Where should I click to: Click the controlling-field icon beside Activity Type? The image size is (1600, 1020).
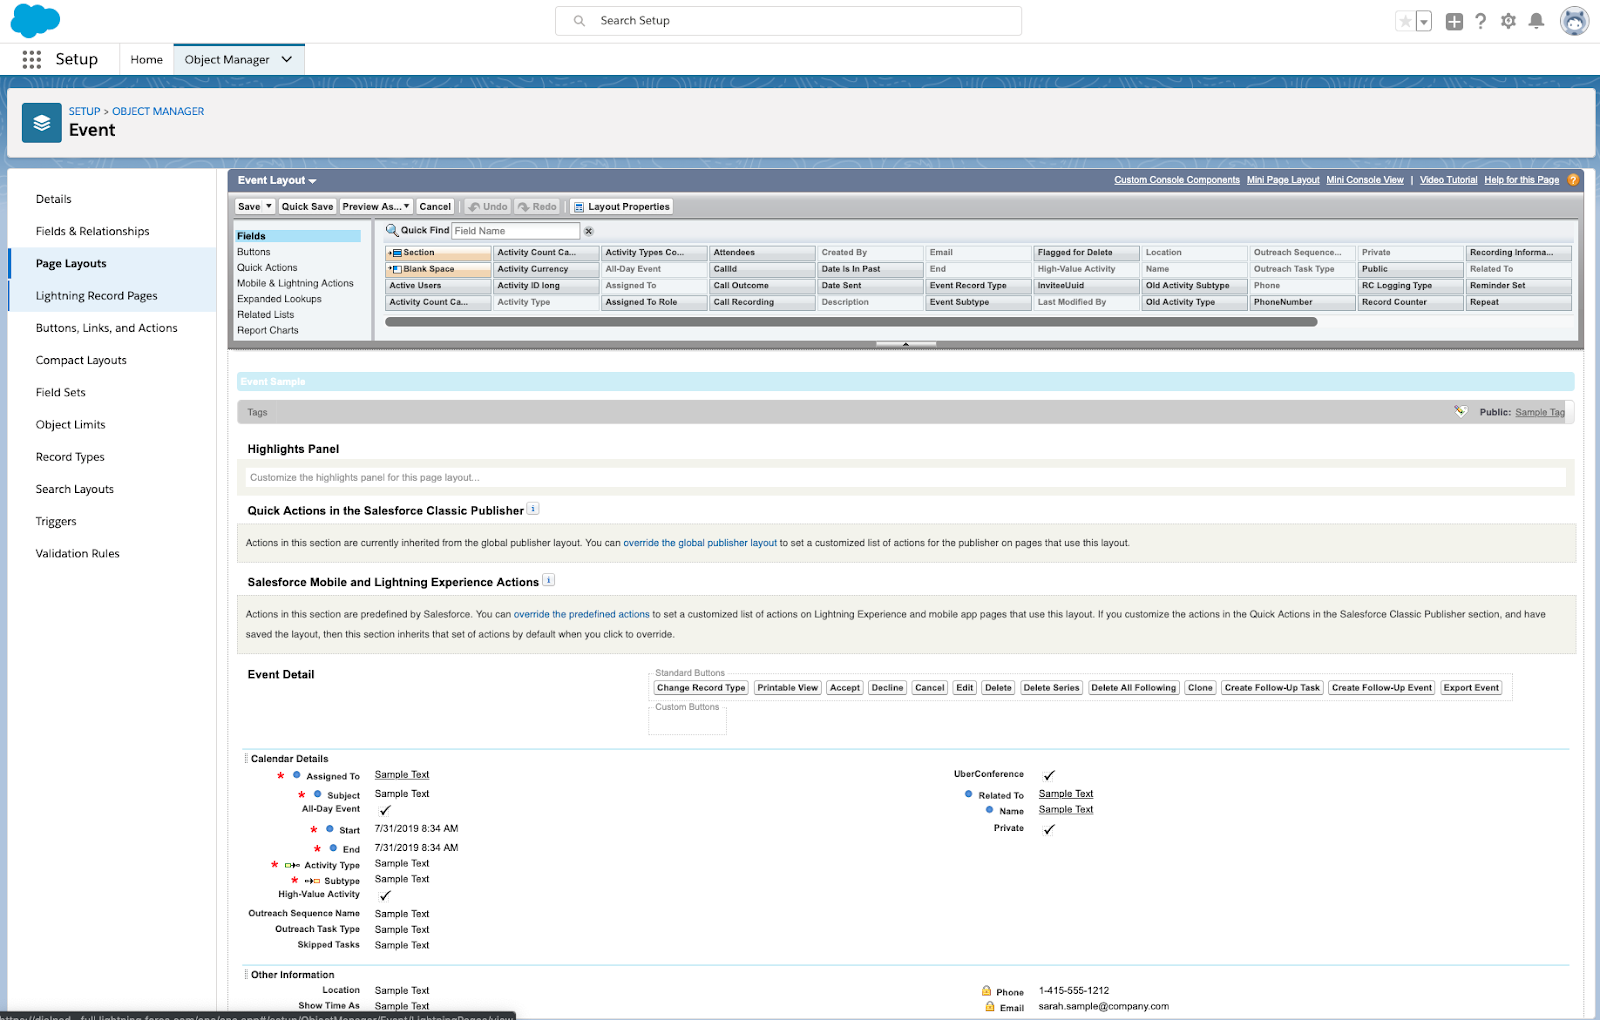pos(292,865)
